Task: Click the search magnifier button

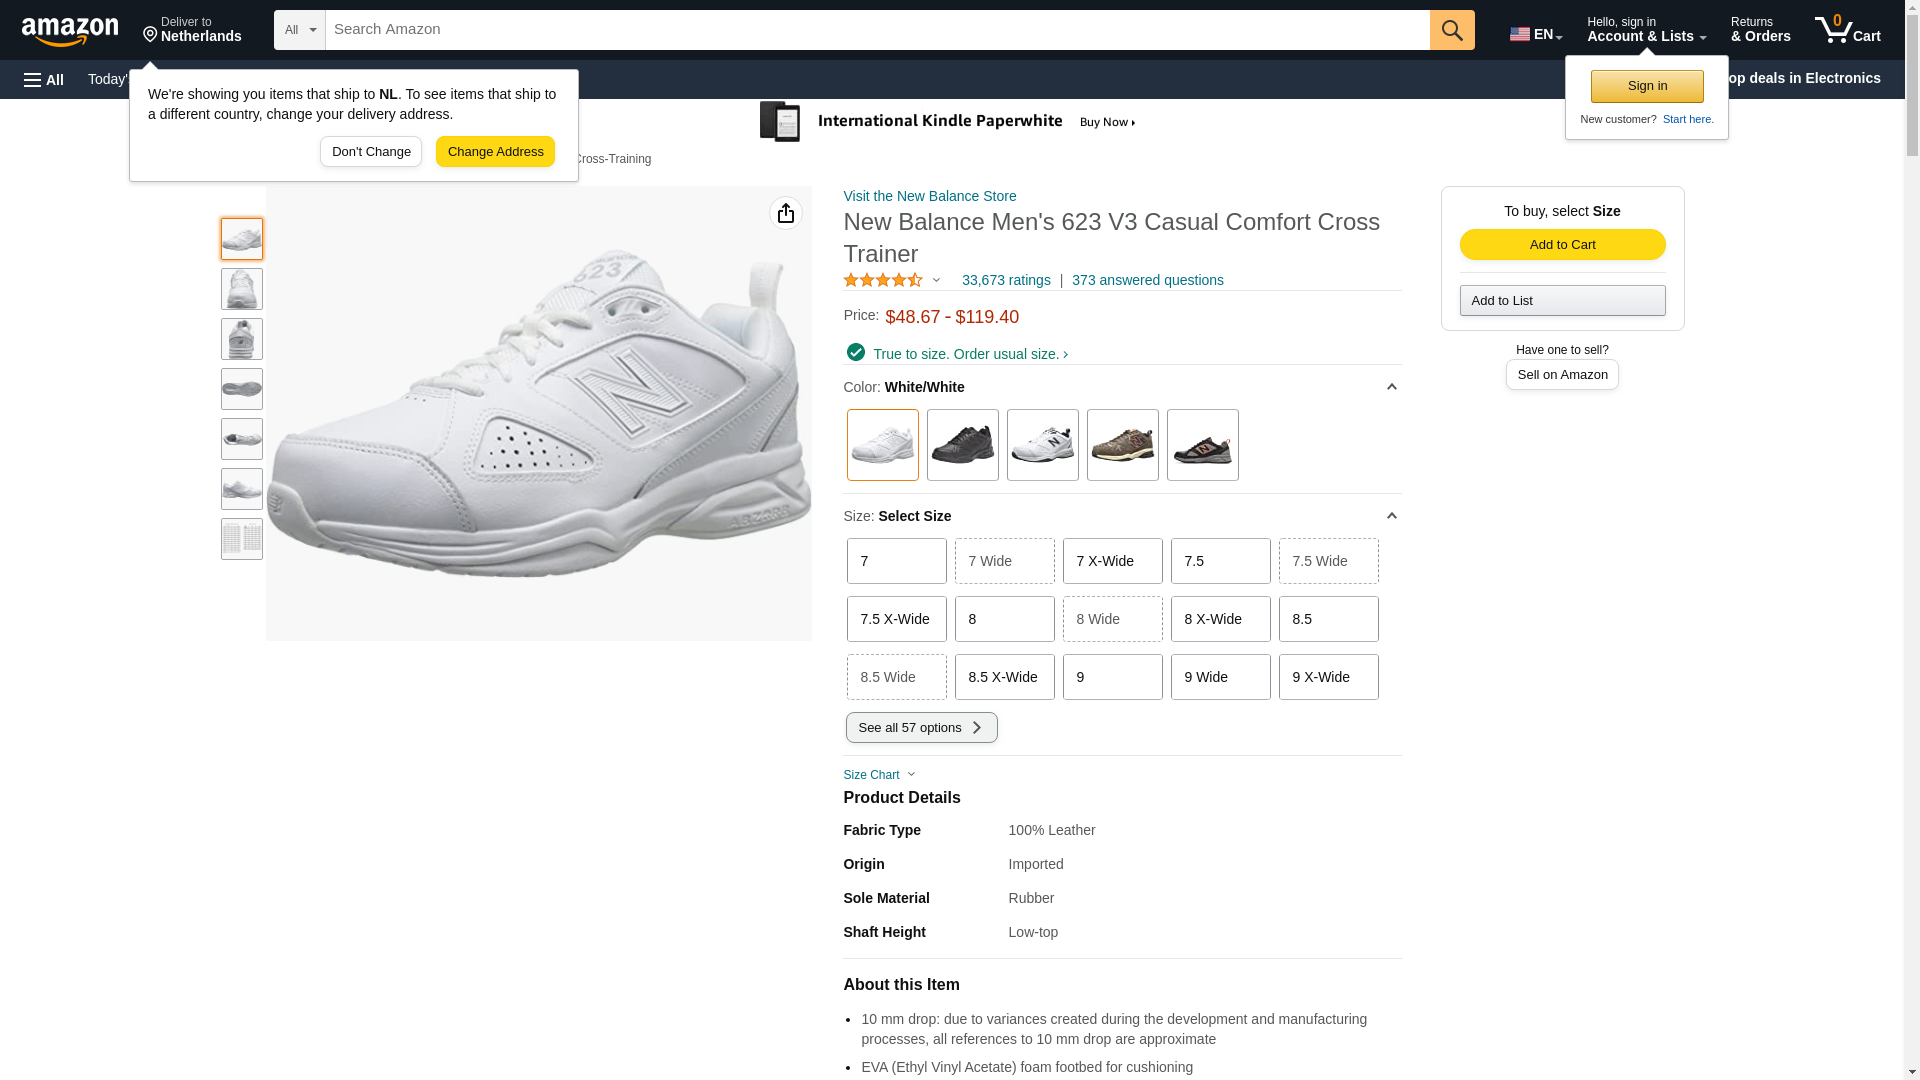Action: pos(1451,30)
